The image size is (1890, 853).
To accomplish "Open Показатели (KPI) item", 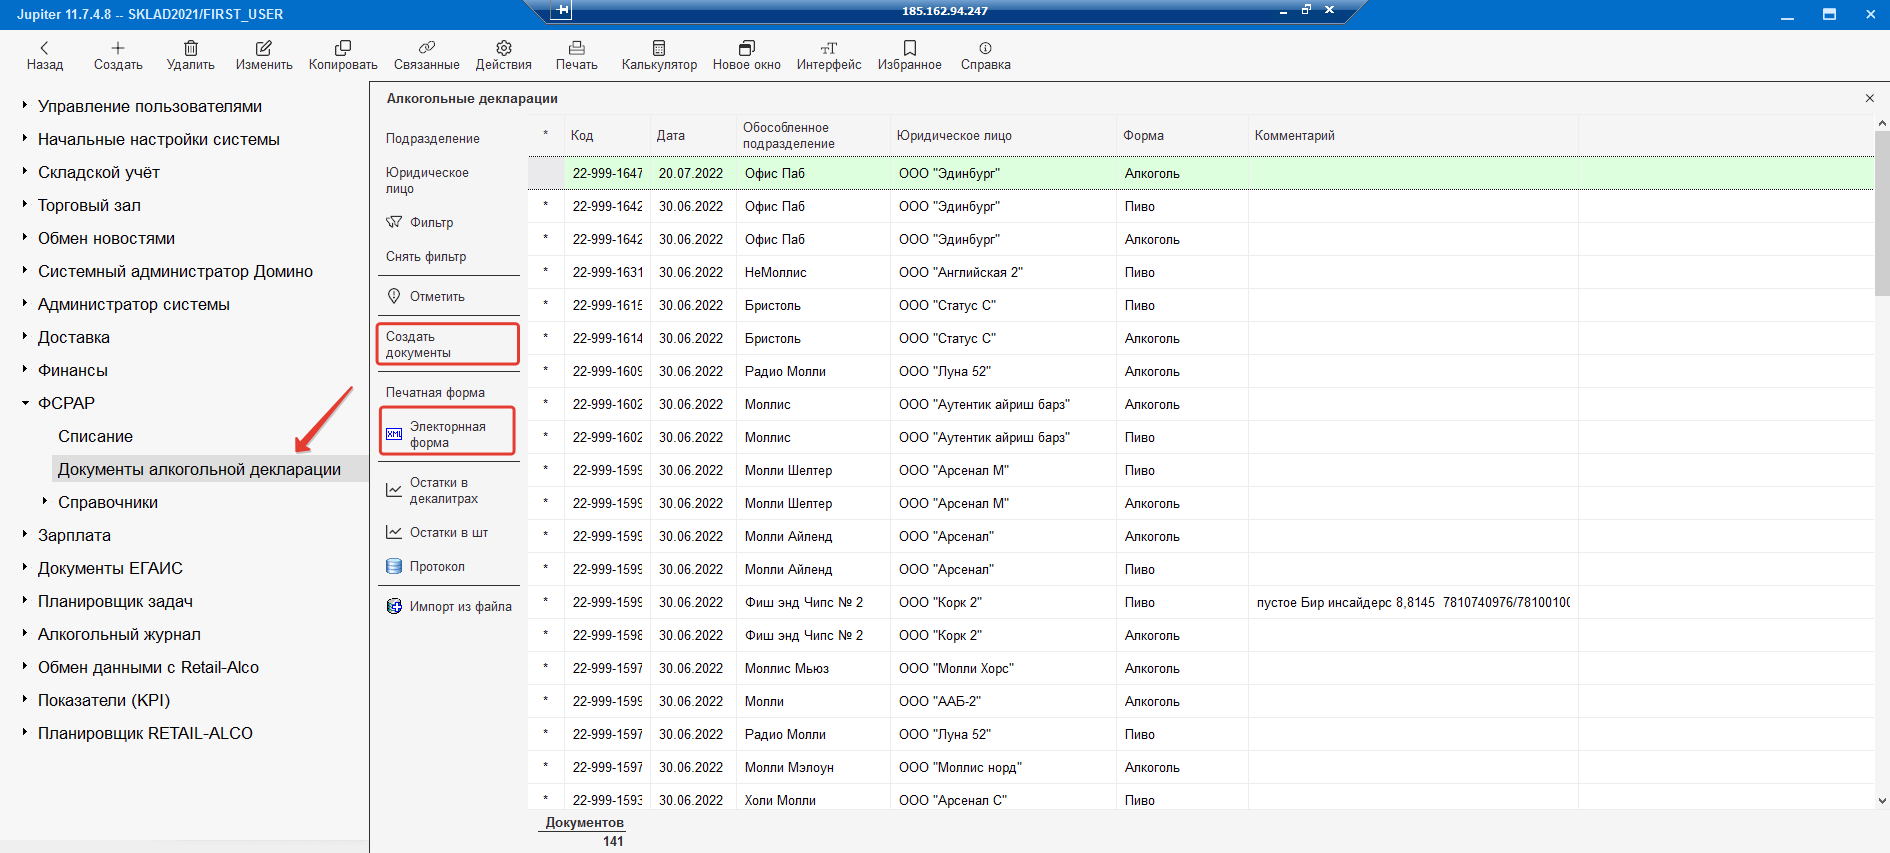I will (x=104, y=700).
